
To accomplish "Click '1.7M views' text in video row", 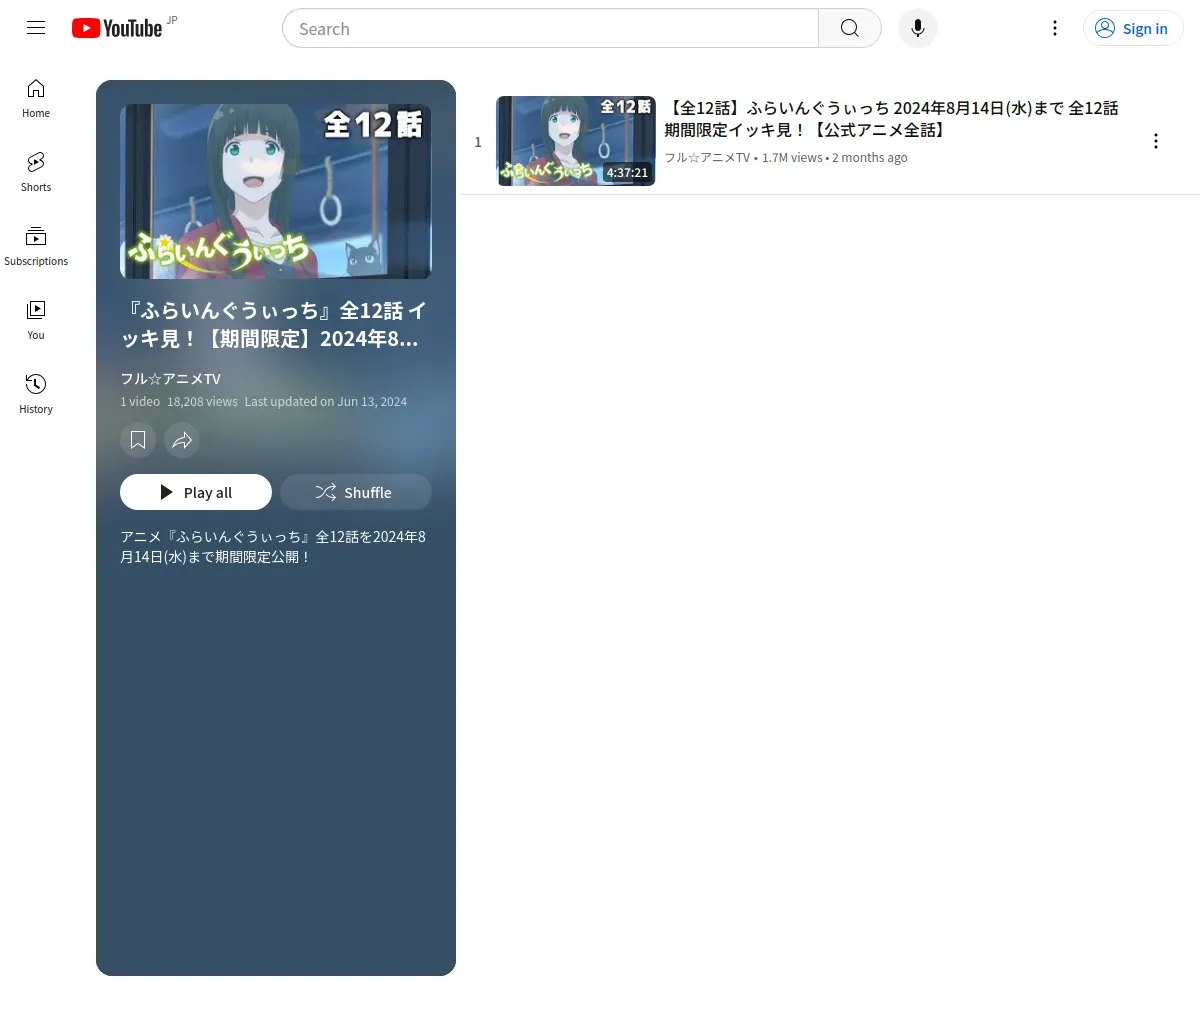I will click(792, 158).
